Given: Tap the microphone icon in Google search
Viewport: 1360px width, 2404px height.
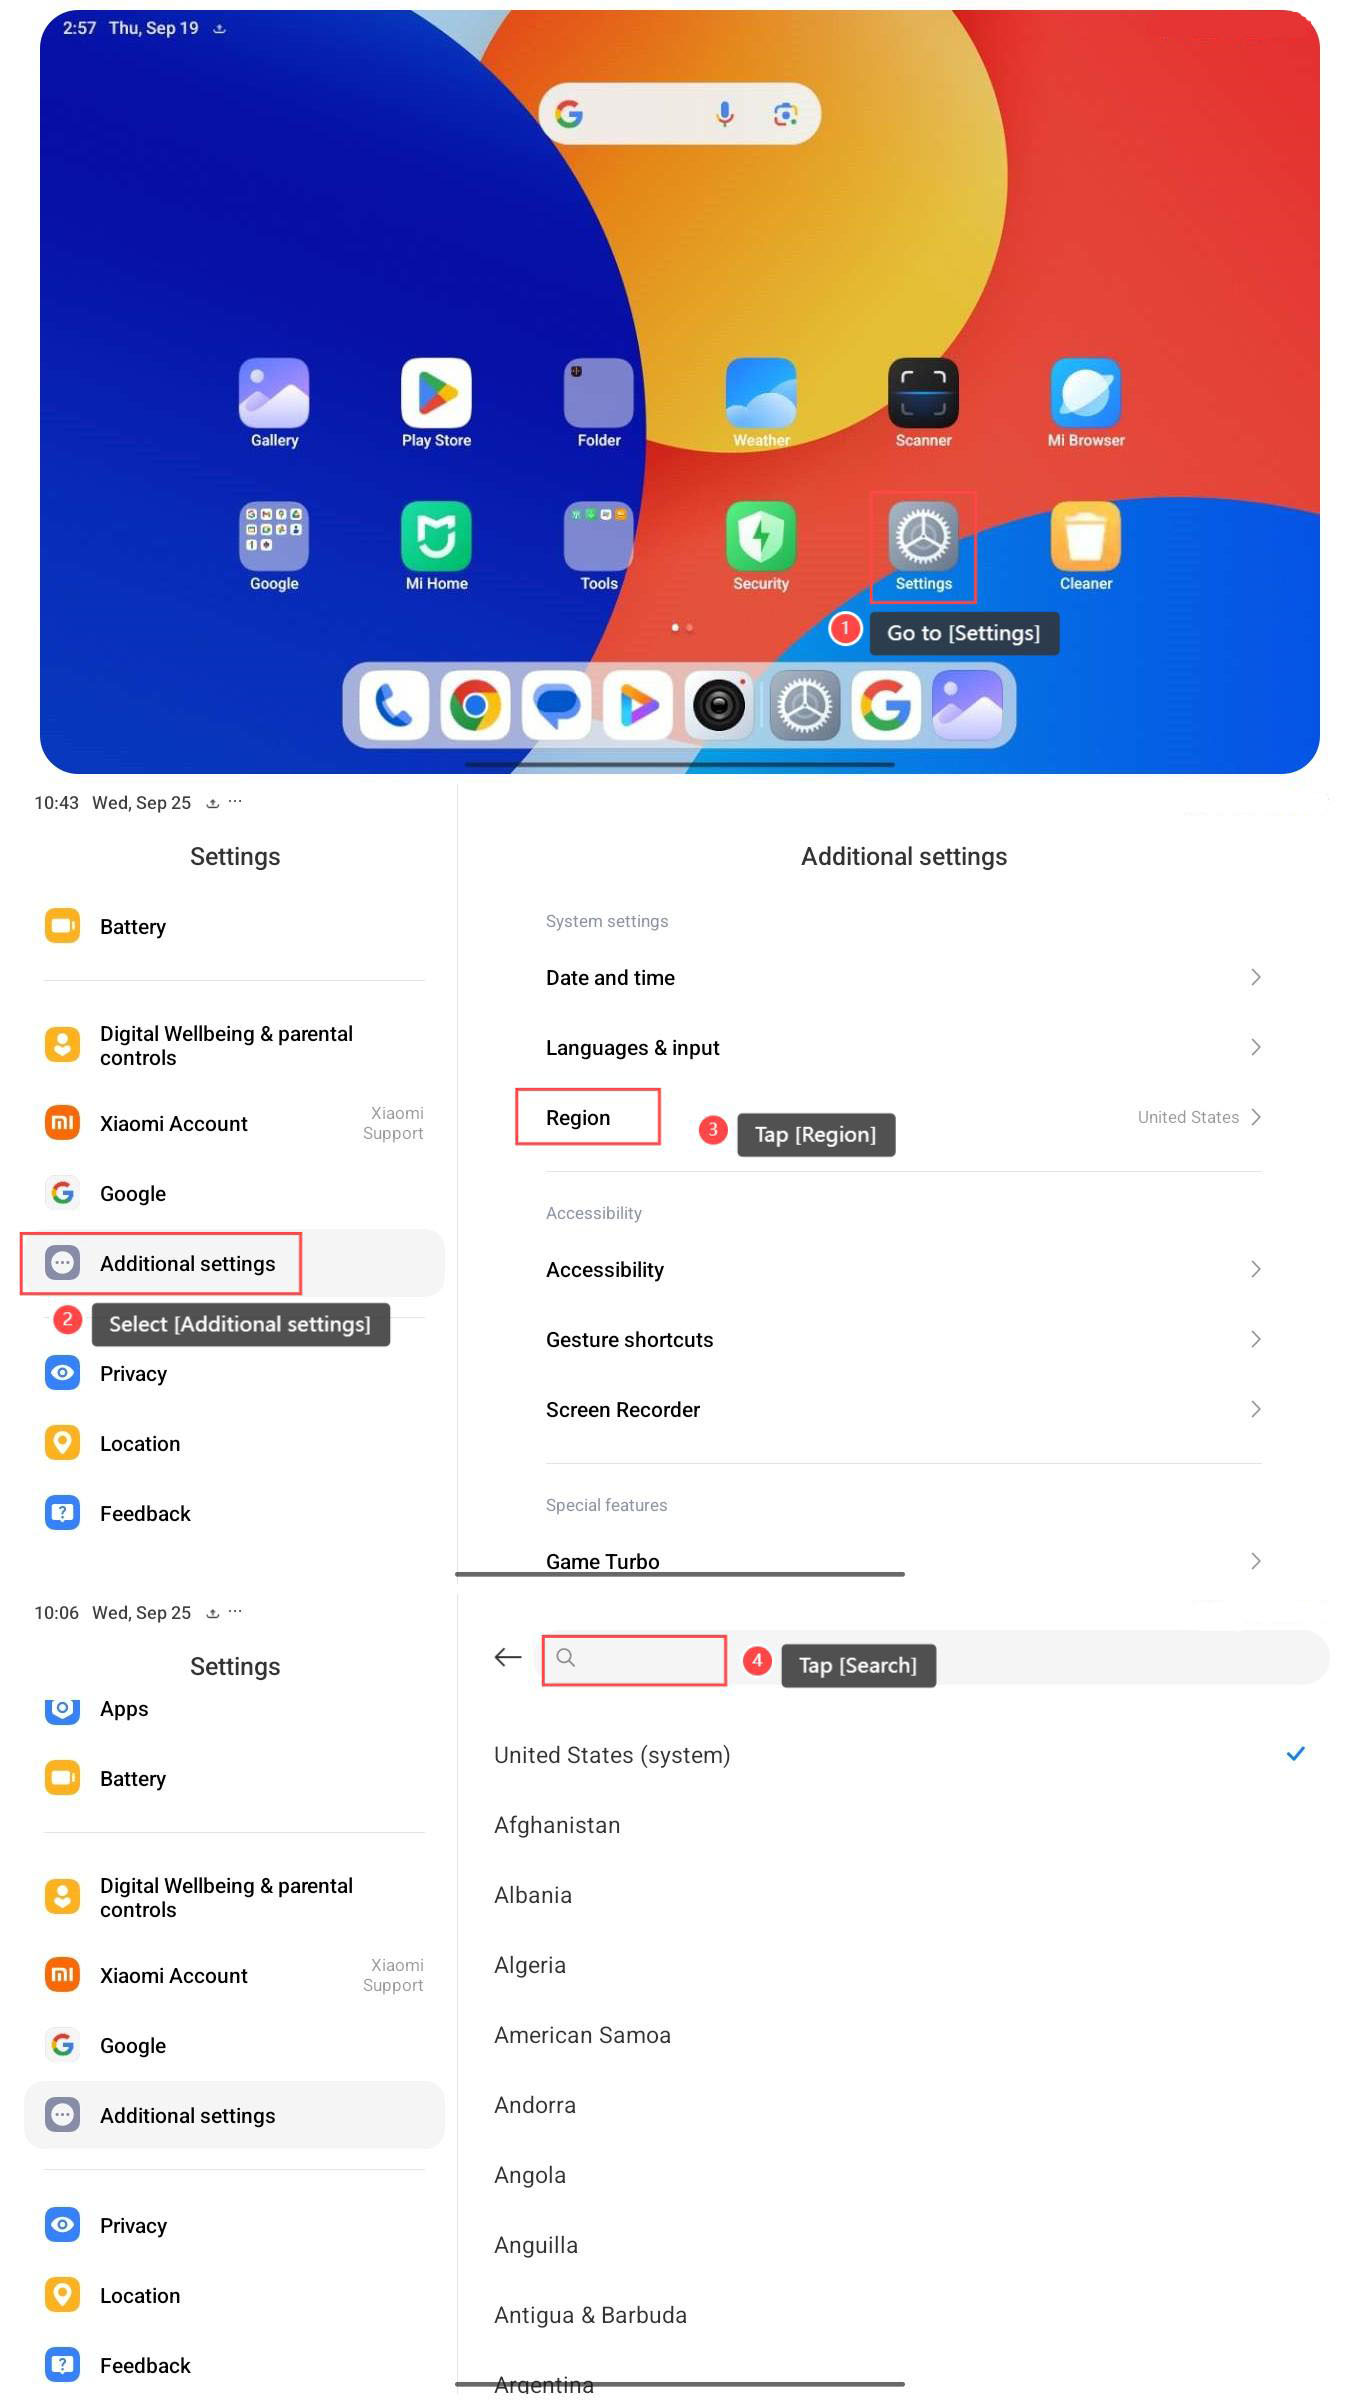Looking at the screenshot, I should pos(725,114).
